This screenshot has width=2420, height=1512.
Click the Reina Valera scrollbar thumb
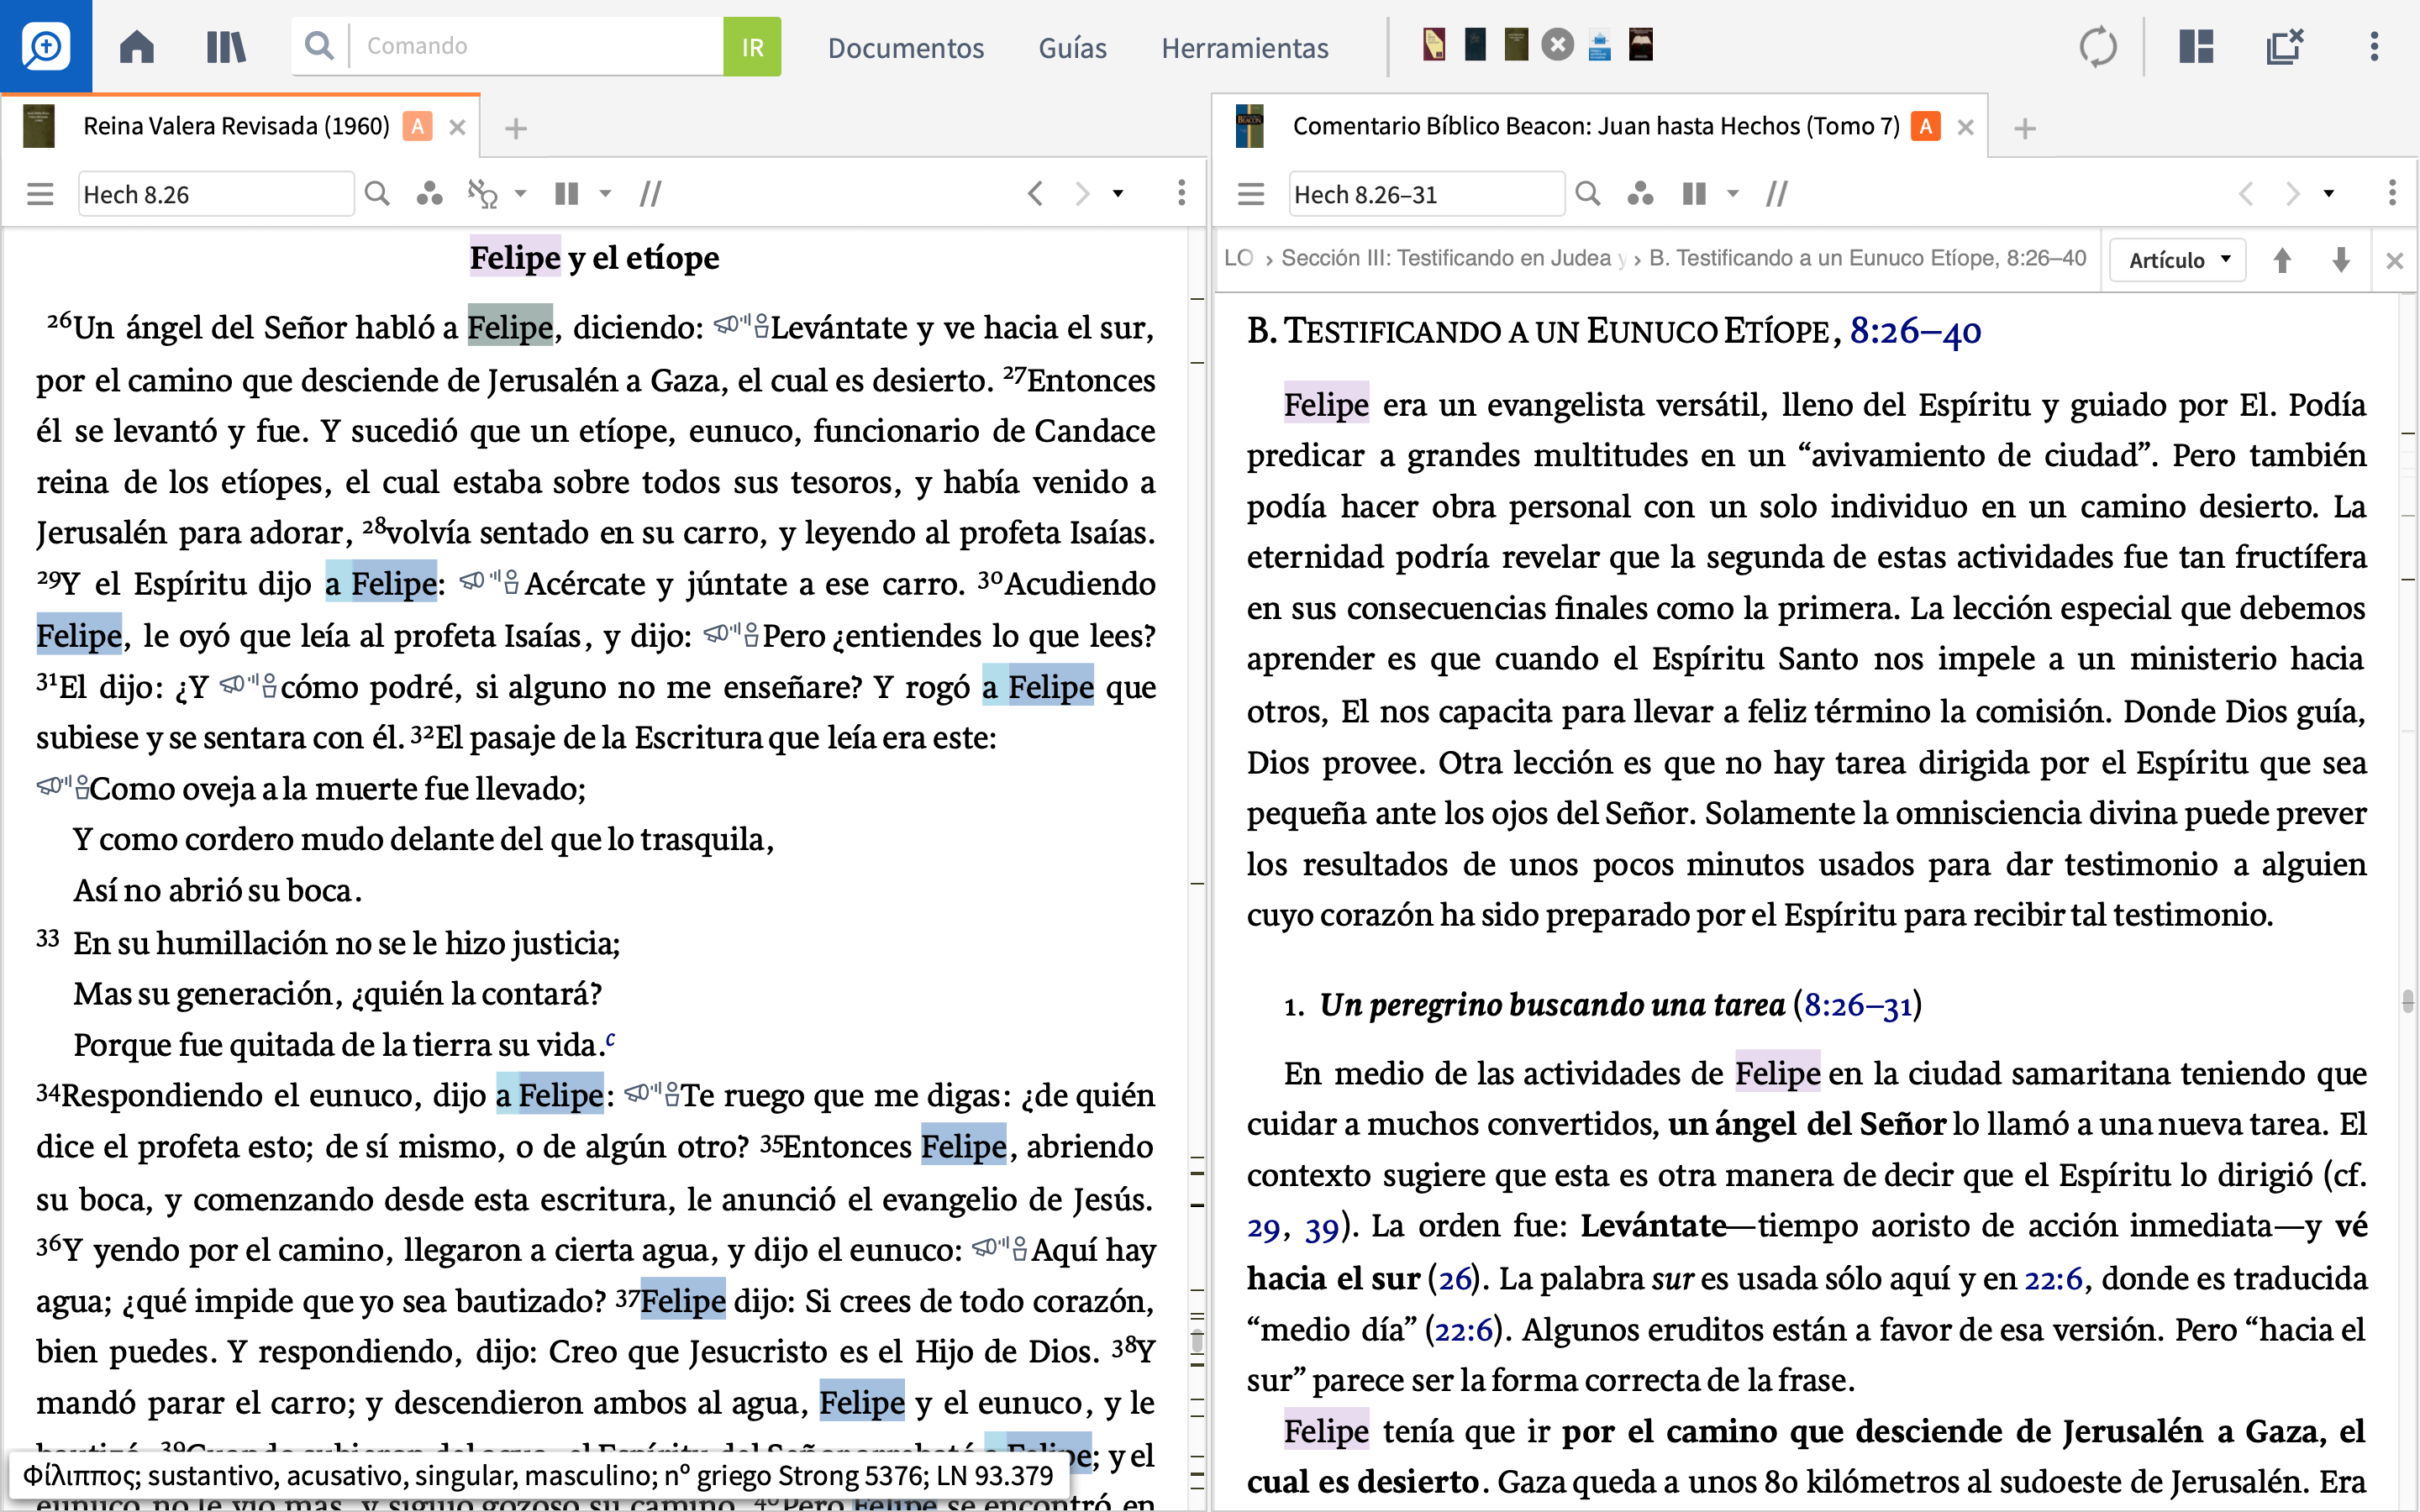point(1197,1340)
